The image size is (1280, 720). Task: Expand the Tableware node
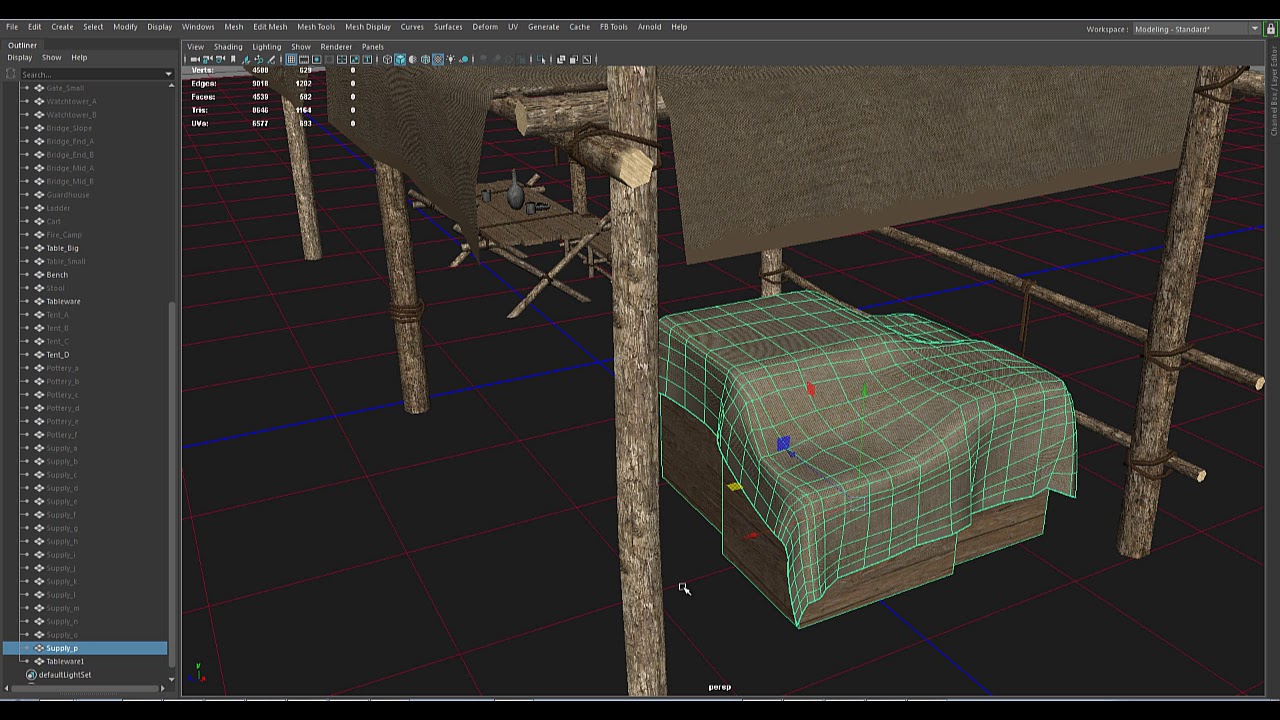coord(26,301)
